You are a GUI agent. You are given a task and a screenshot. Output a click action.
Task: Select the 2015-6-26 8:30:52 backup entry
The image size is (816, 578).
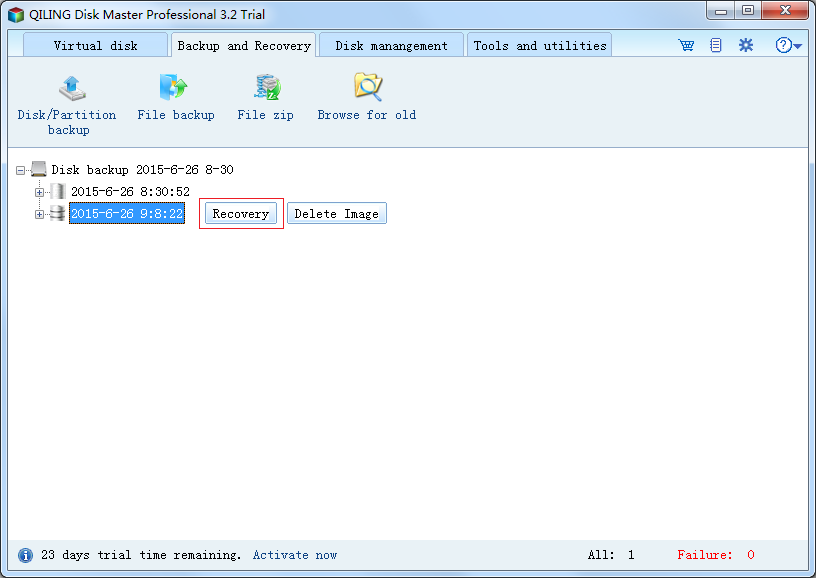130,191
